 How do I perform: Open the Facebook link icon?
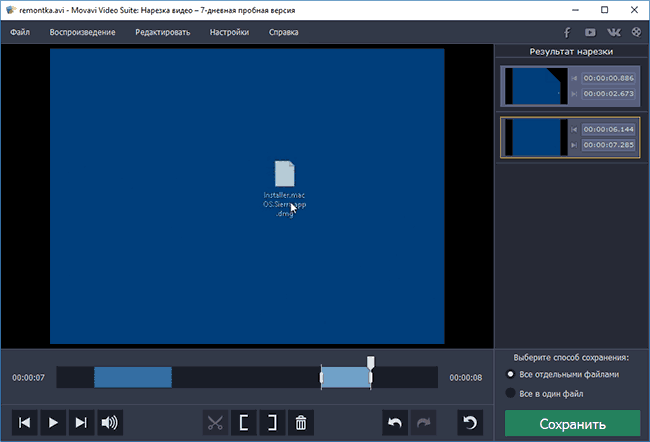click(568, 32)
